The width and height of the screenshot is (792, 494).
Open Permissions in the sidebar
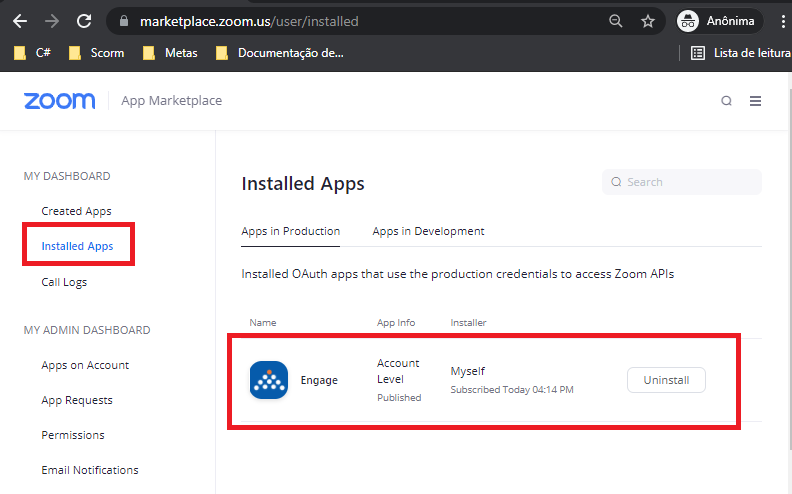(73, 435)
